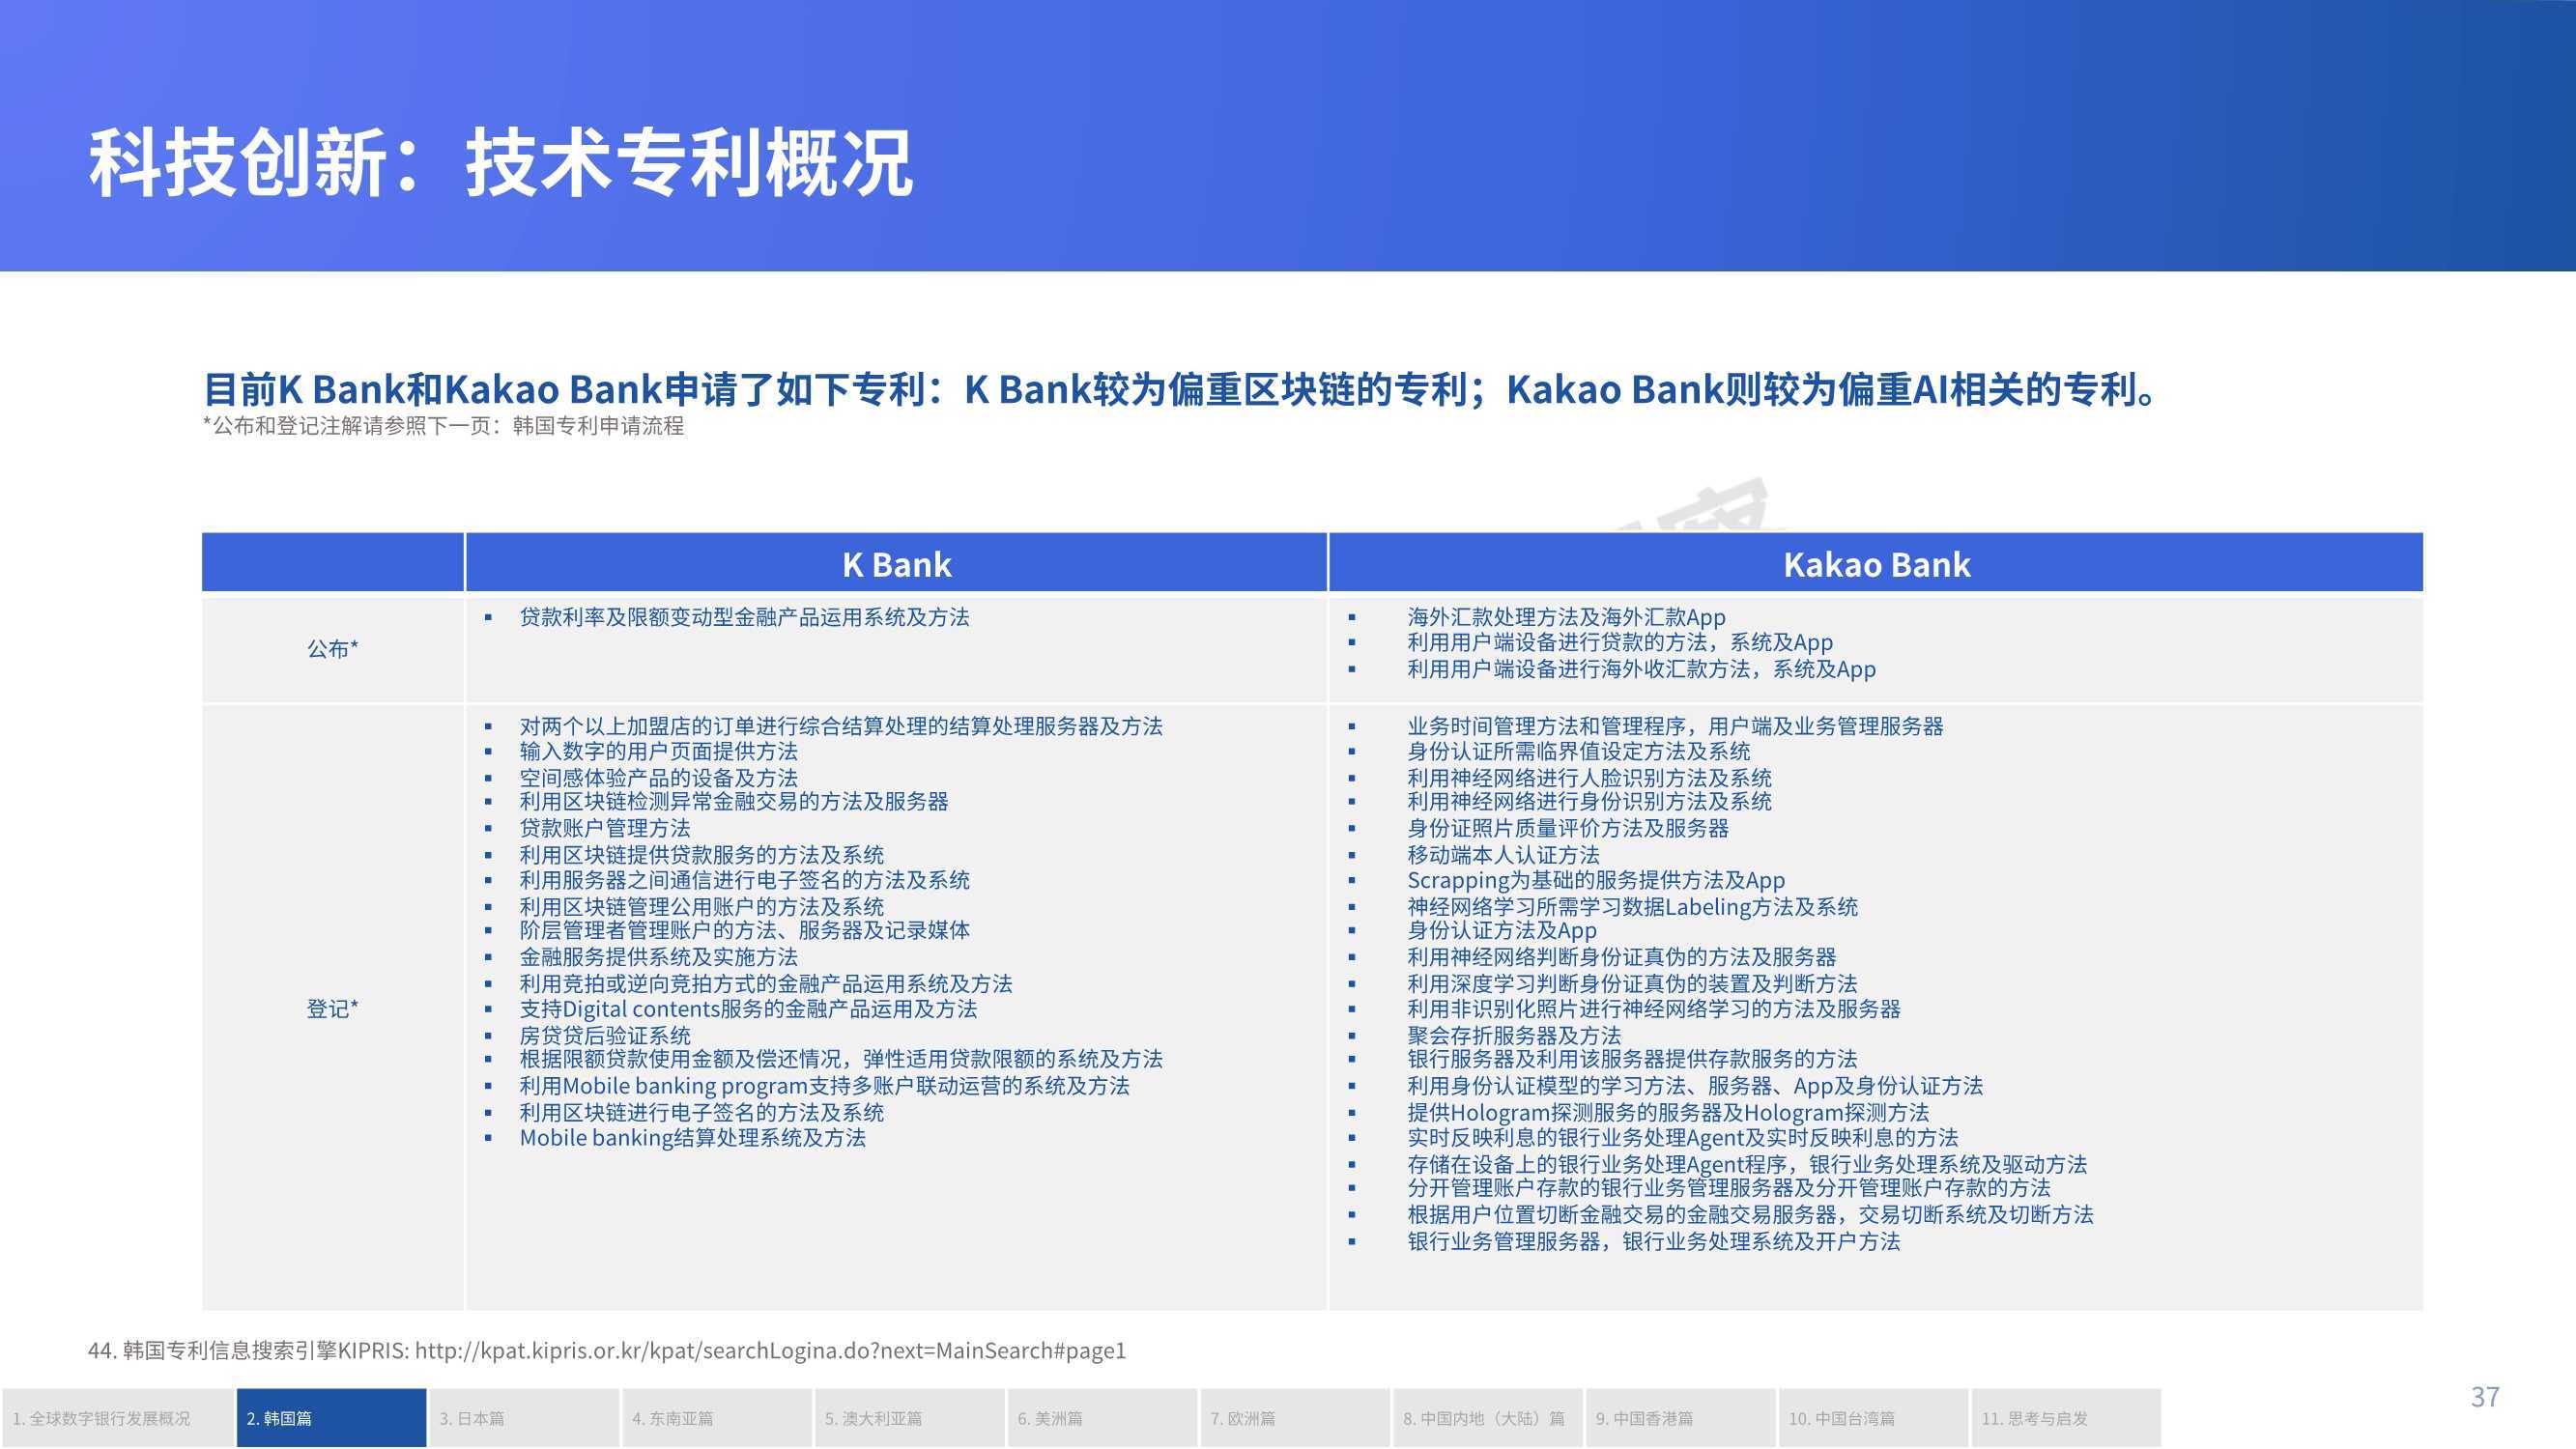Select 贷款账户管理方法 item
Image resolution: width=2576 pixels, height=1449 pixels.
point(605,828)
